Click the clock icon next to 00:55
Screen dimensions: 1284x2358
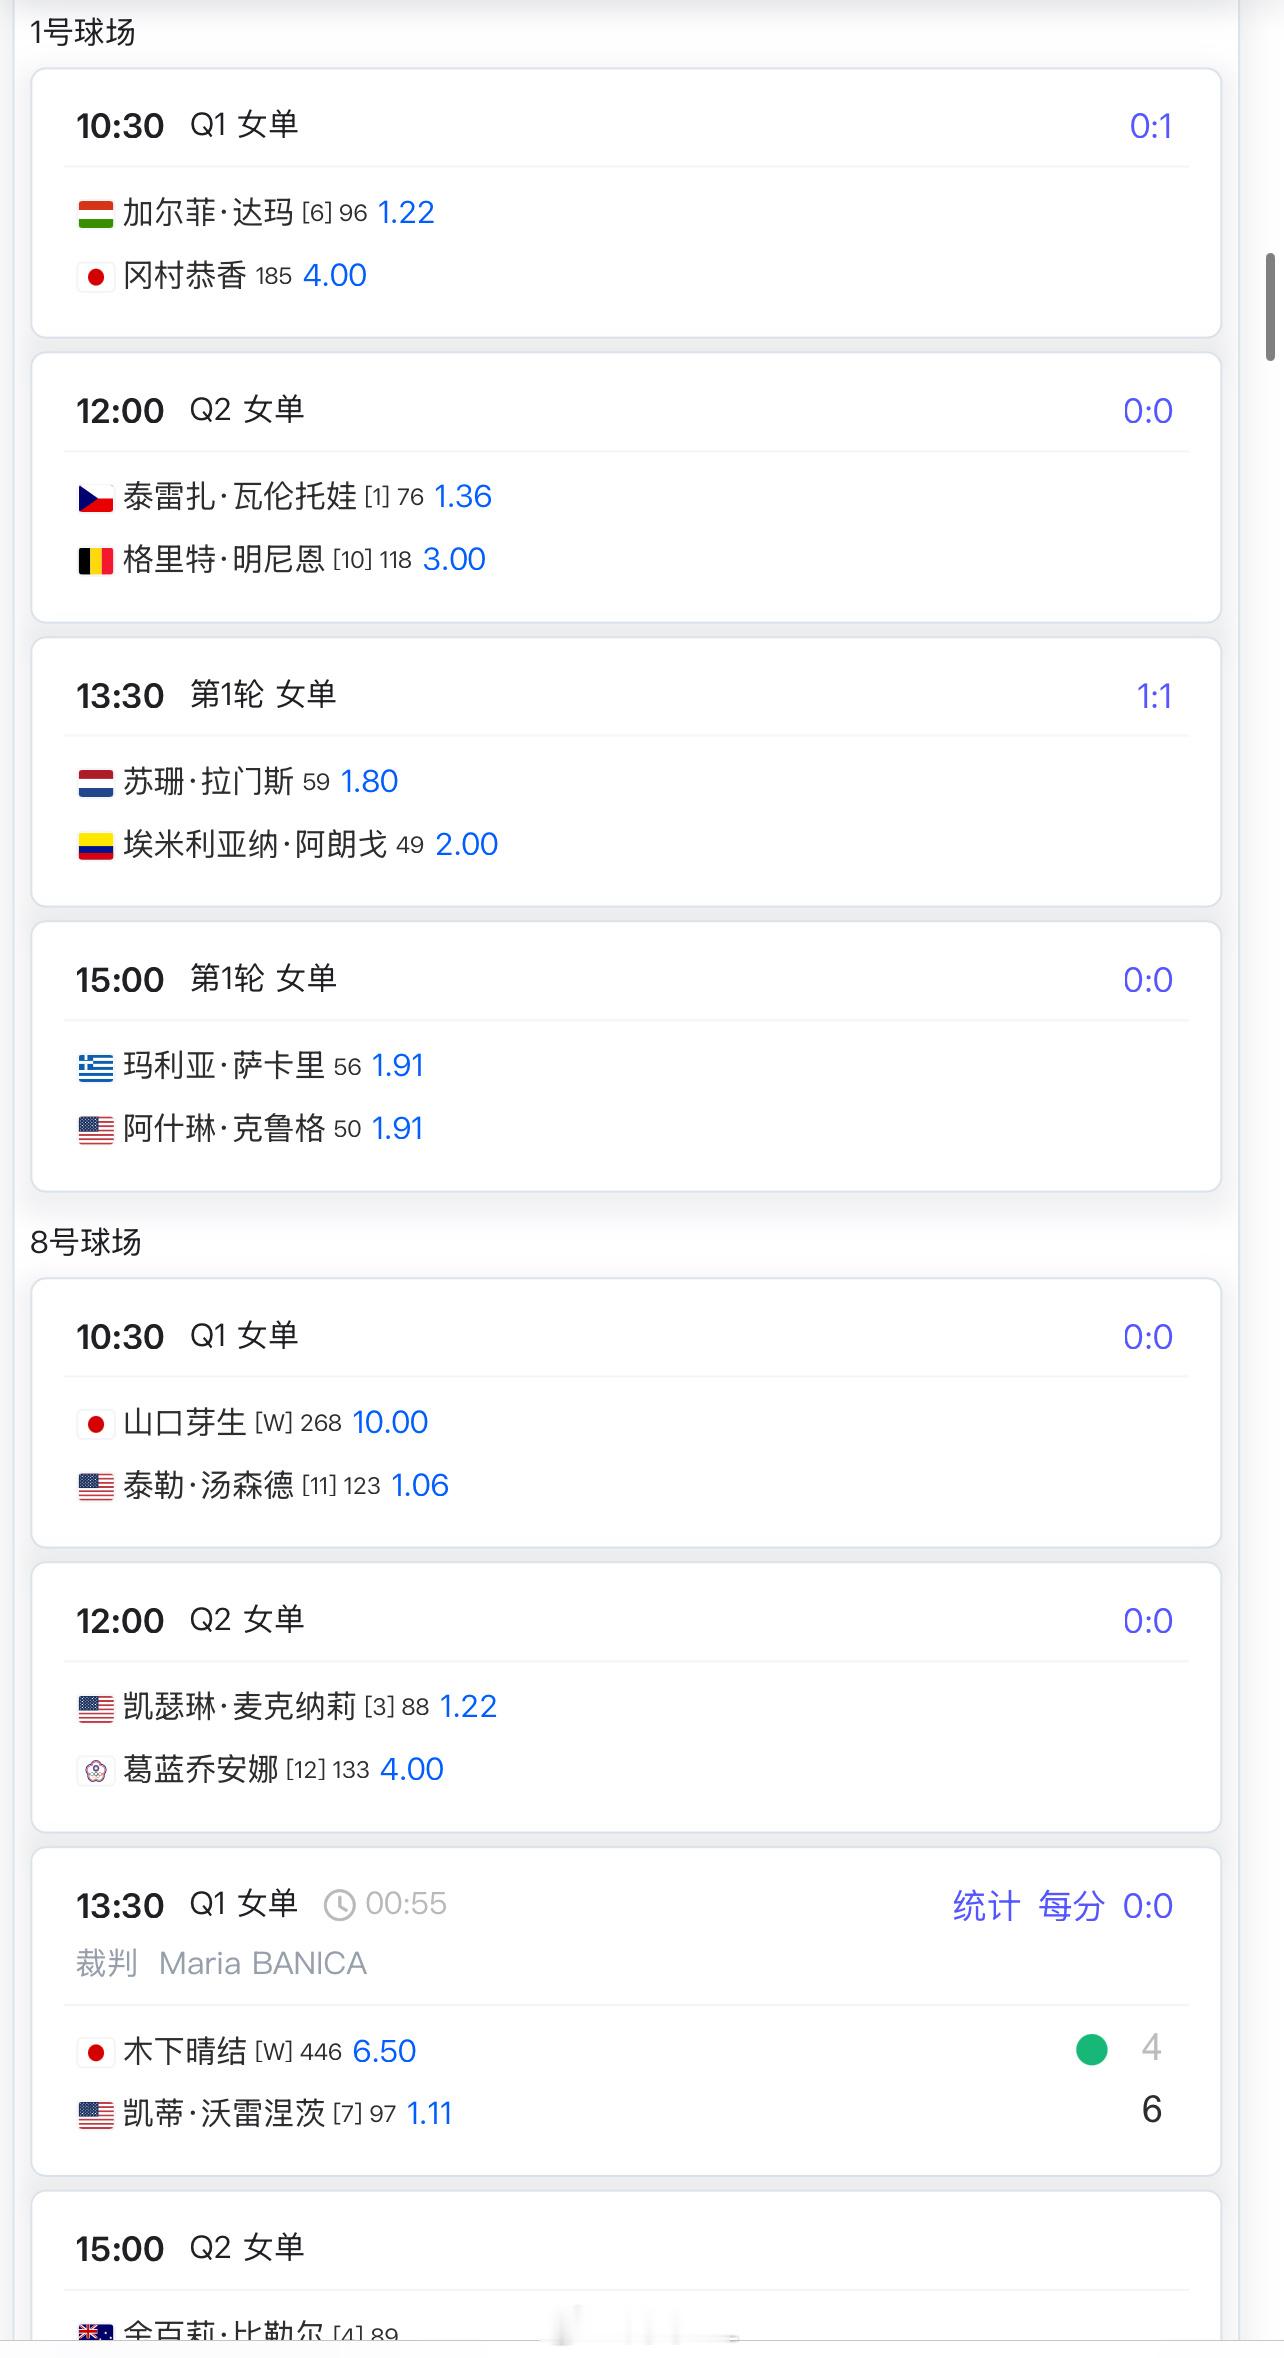coord(339,1905)
